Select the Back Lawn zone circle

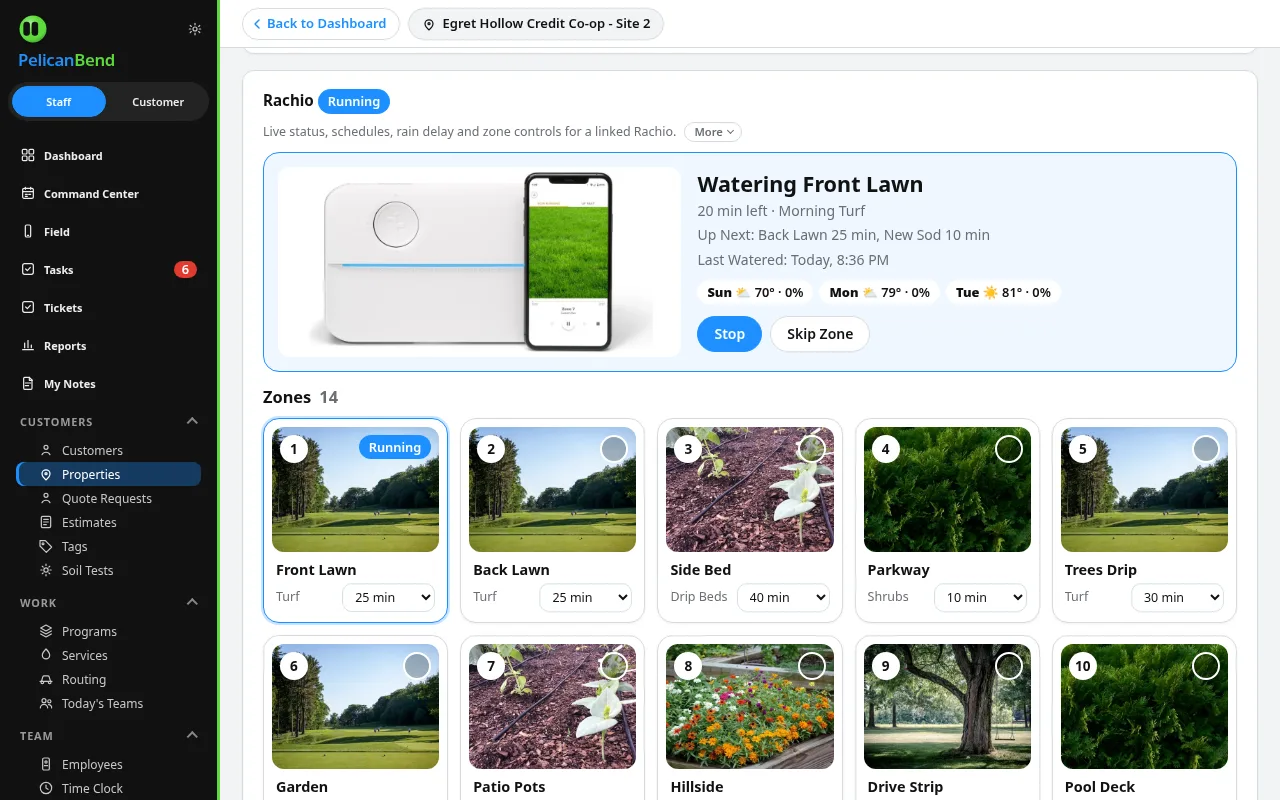614,449
